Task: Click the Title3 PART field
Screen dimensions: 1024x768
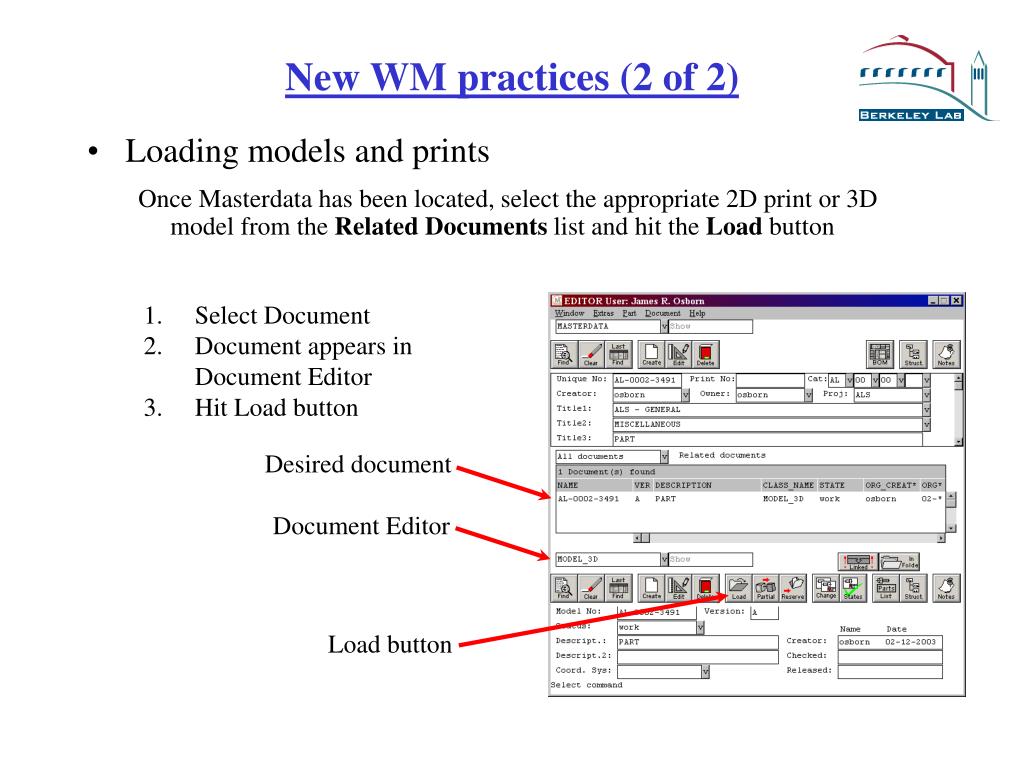Action: pyautogui.click(x=767, y=440)
